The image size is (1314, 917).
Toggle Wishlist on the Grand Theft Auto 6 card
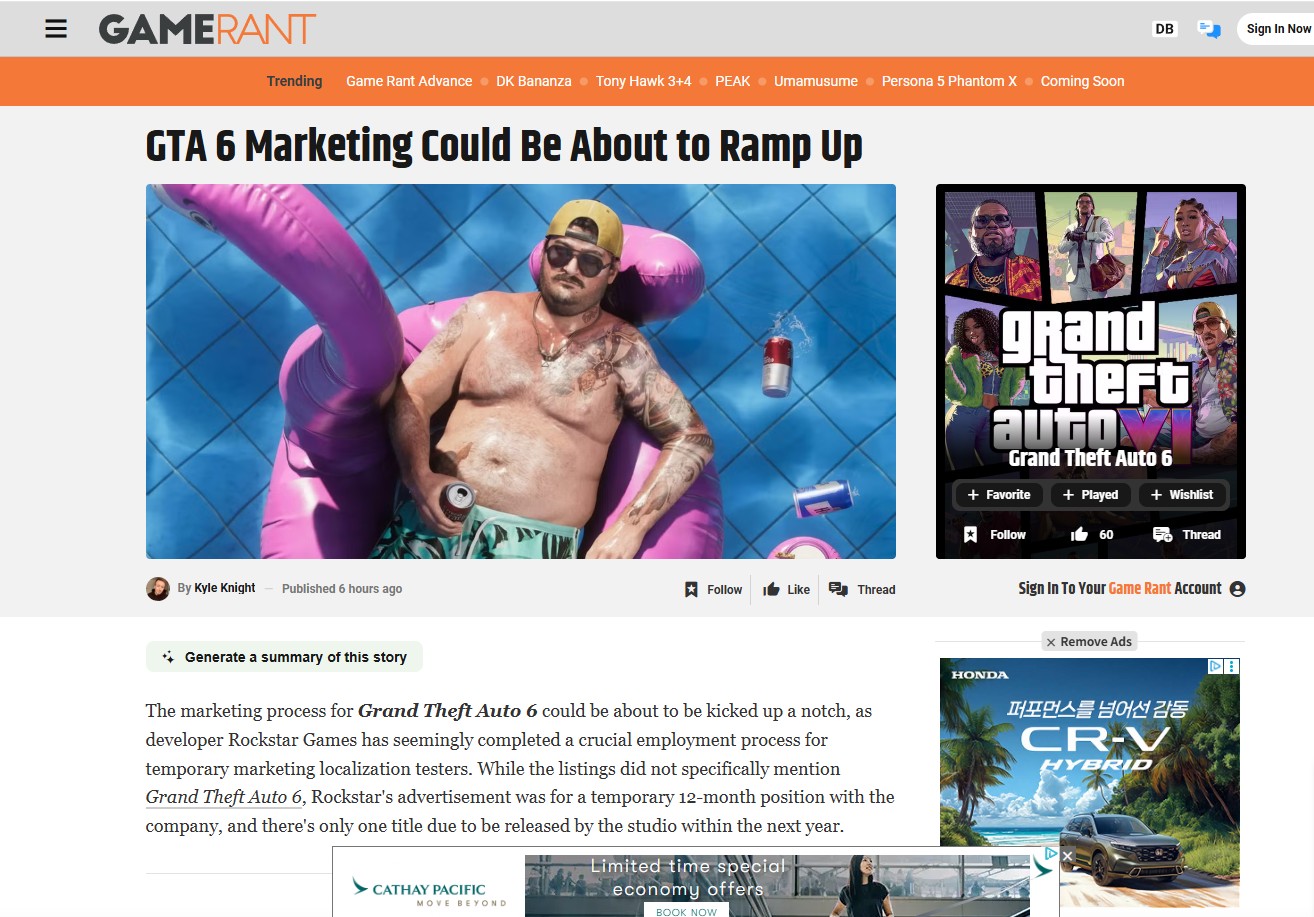coord(1182,495)
